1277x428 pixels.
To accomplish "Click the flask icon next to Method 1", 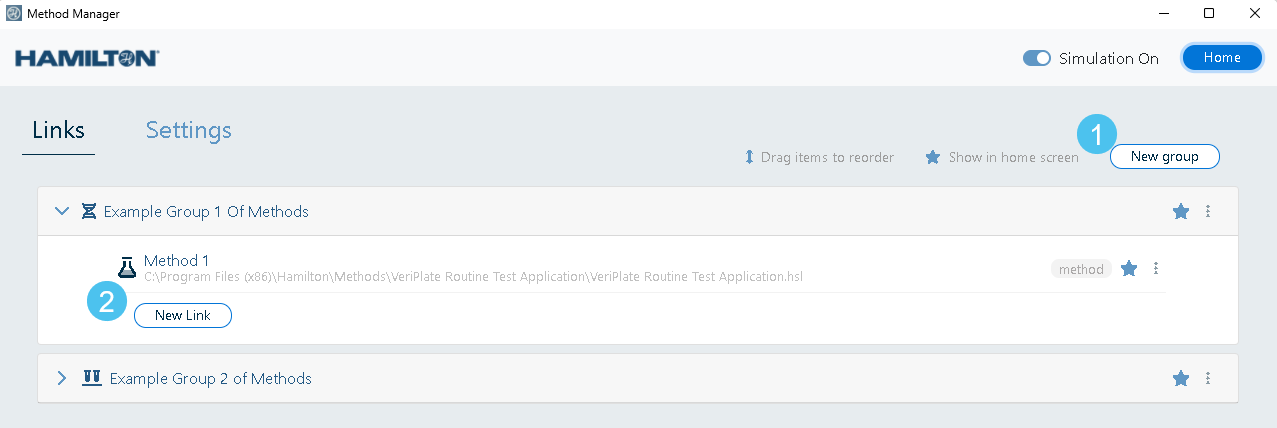I will click(126, 267).
